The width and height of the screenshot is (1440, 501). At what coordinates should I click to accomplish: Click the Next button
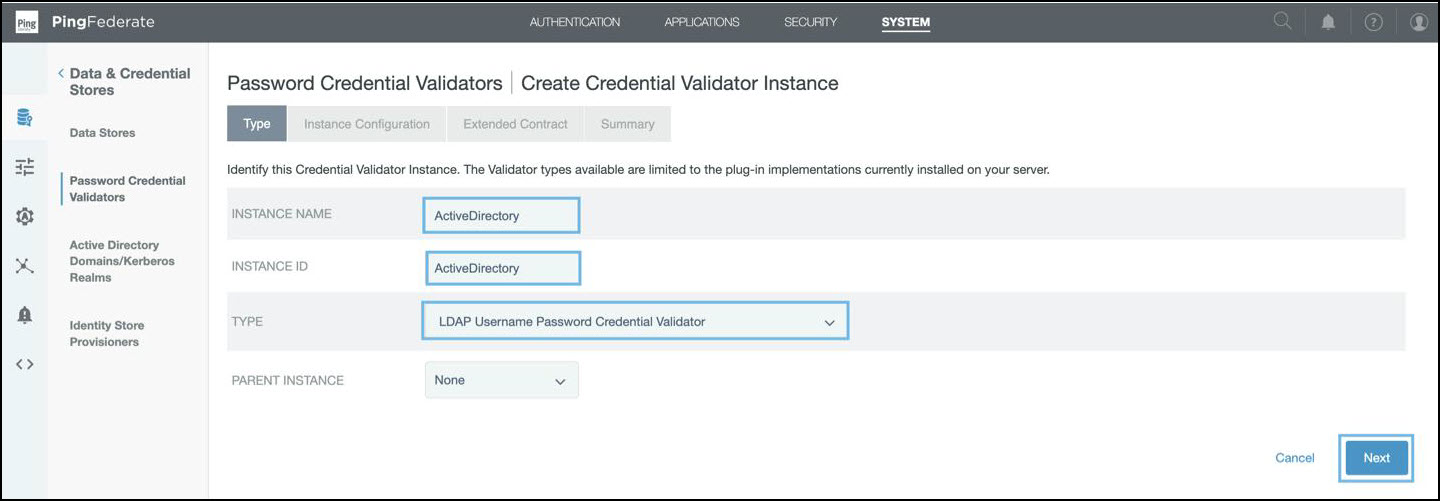coord(1376,457)
